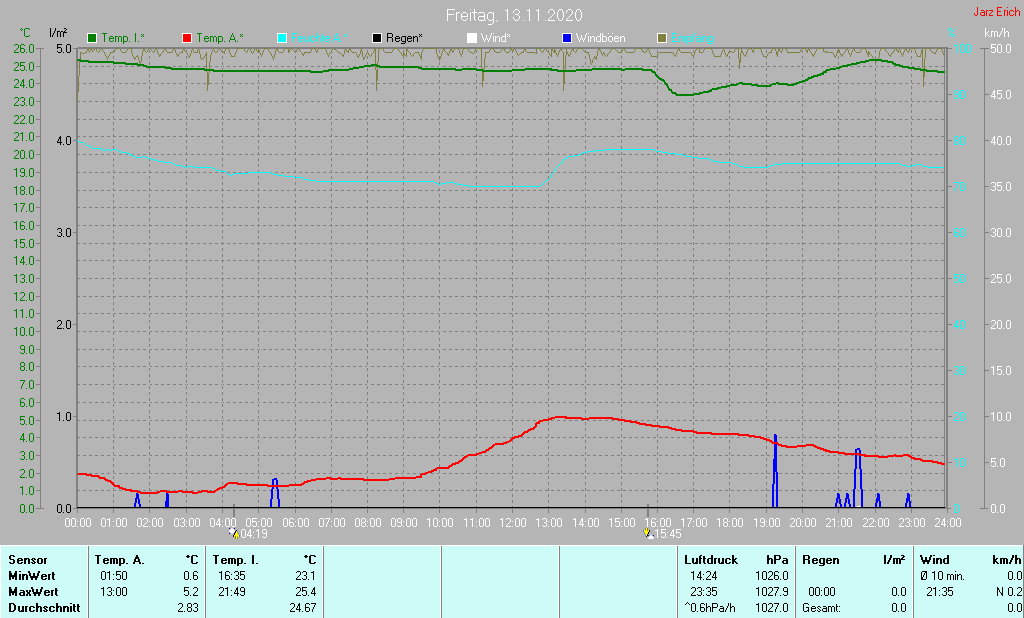
Task: Click the 'Gesamt:' rain total label
Action: pyautogui.click(x=822, y=608)
